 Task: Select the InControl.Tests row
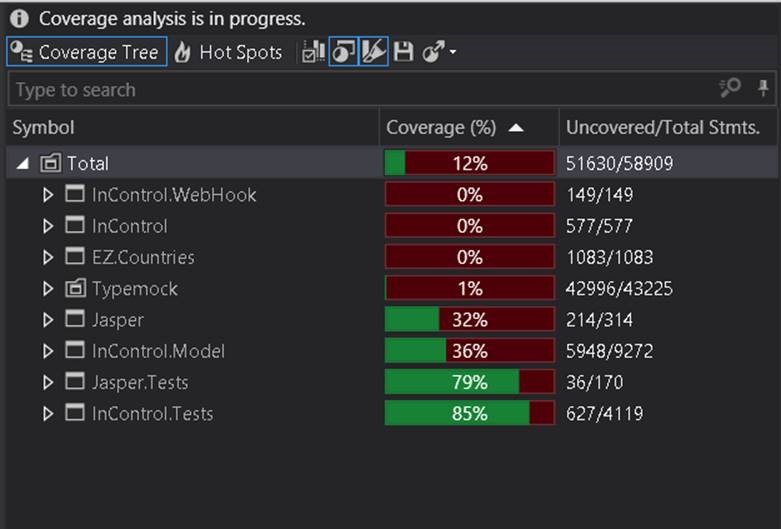point(391,414)
